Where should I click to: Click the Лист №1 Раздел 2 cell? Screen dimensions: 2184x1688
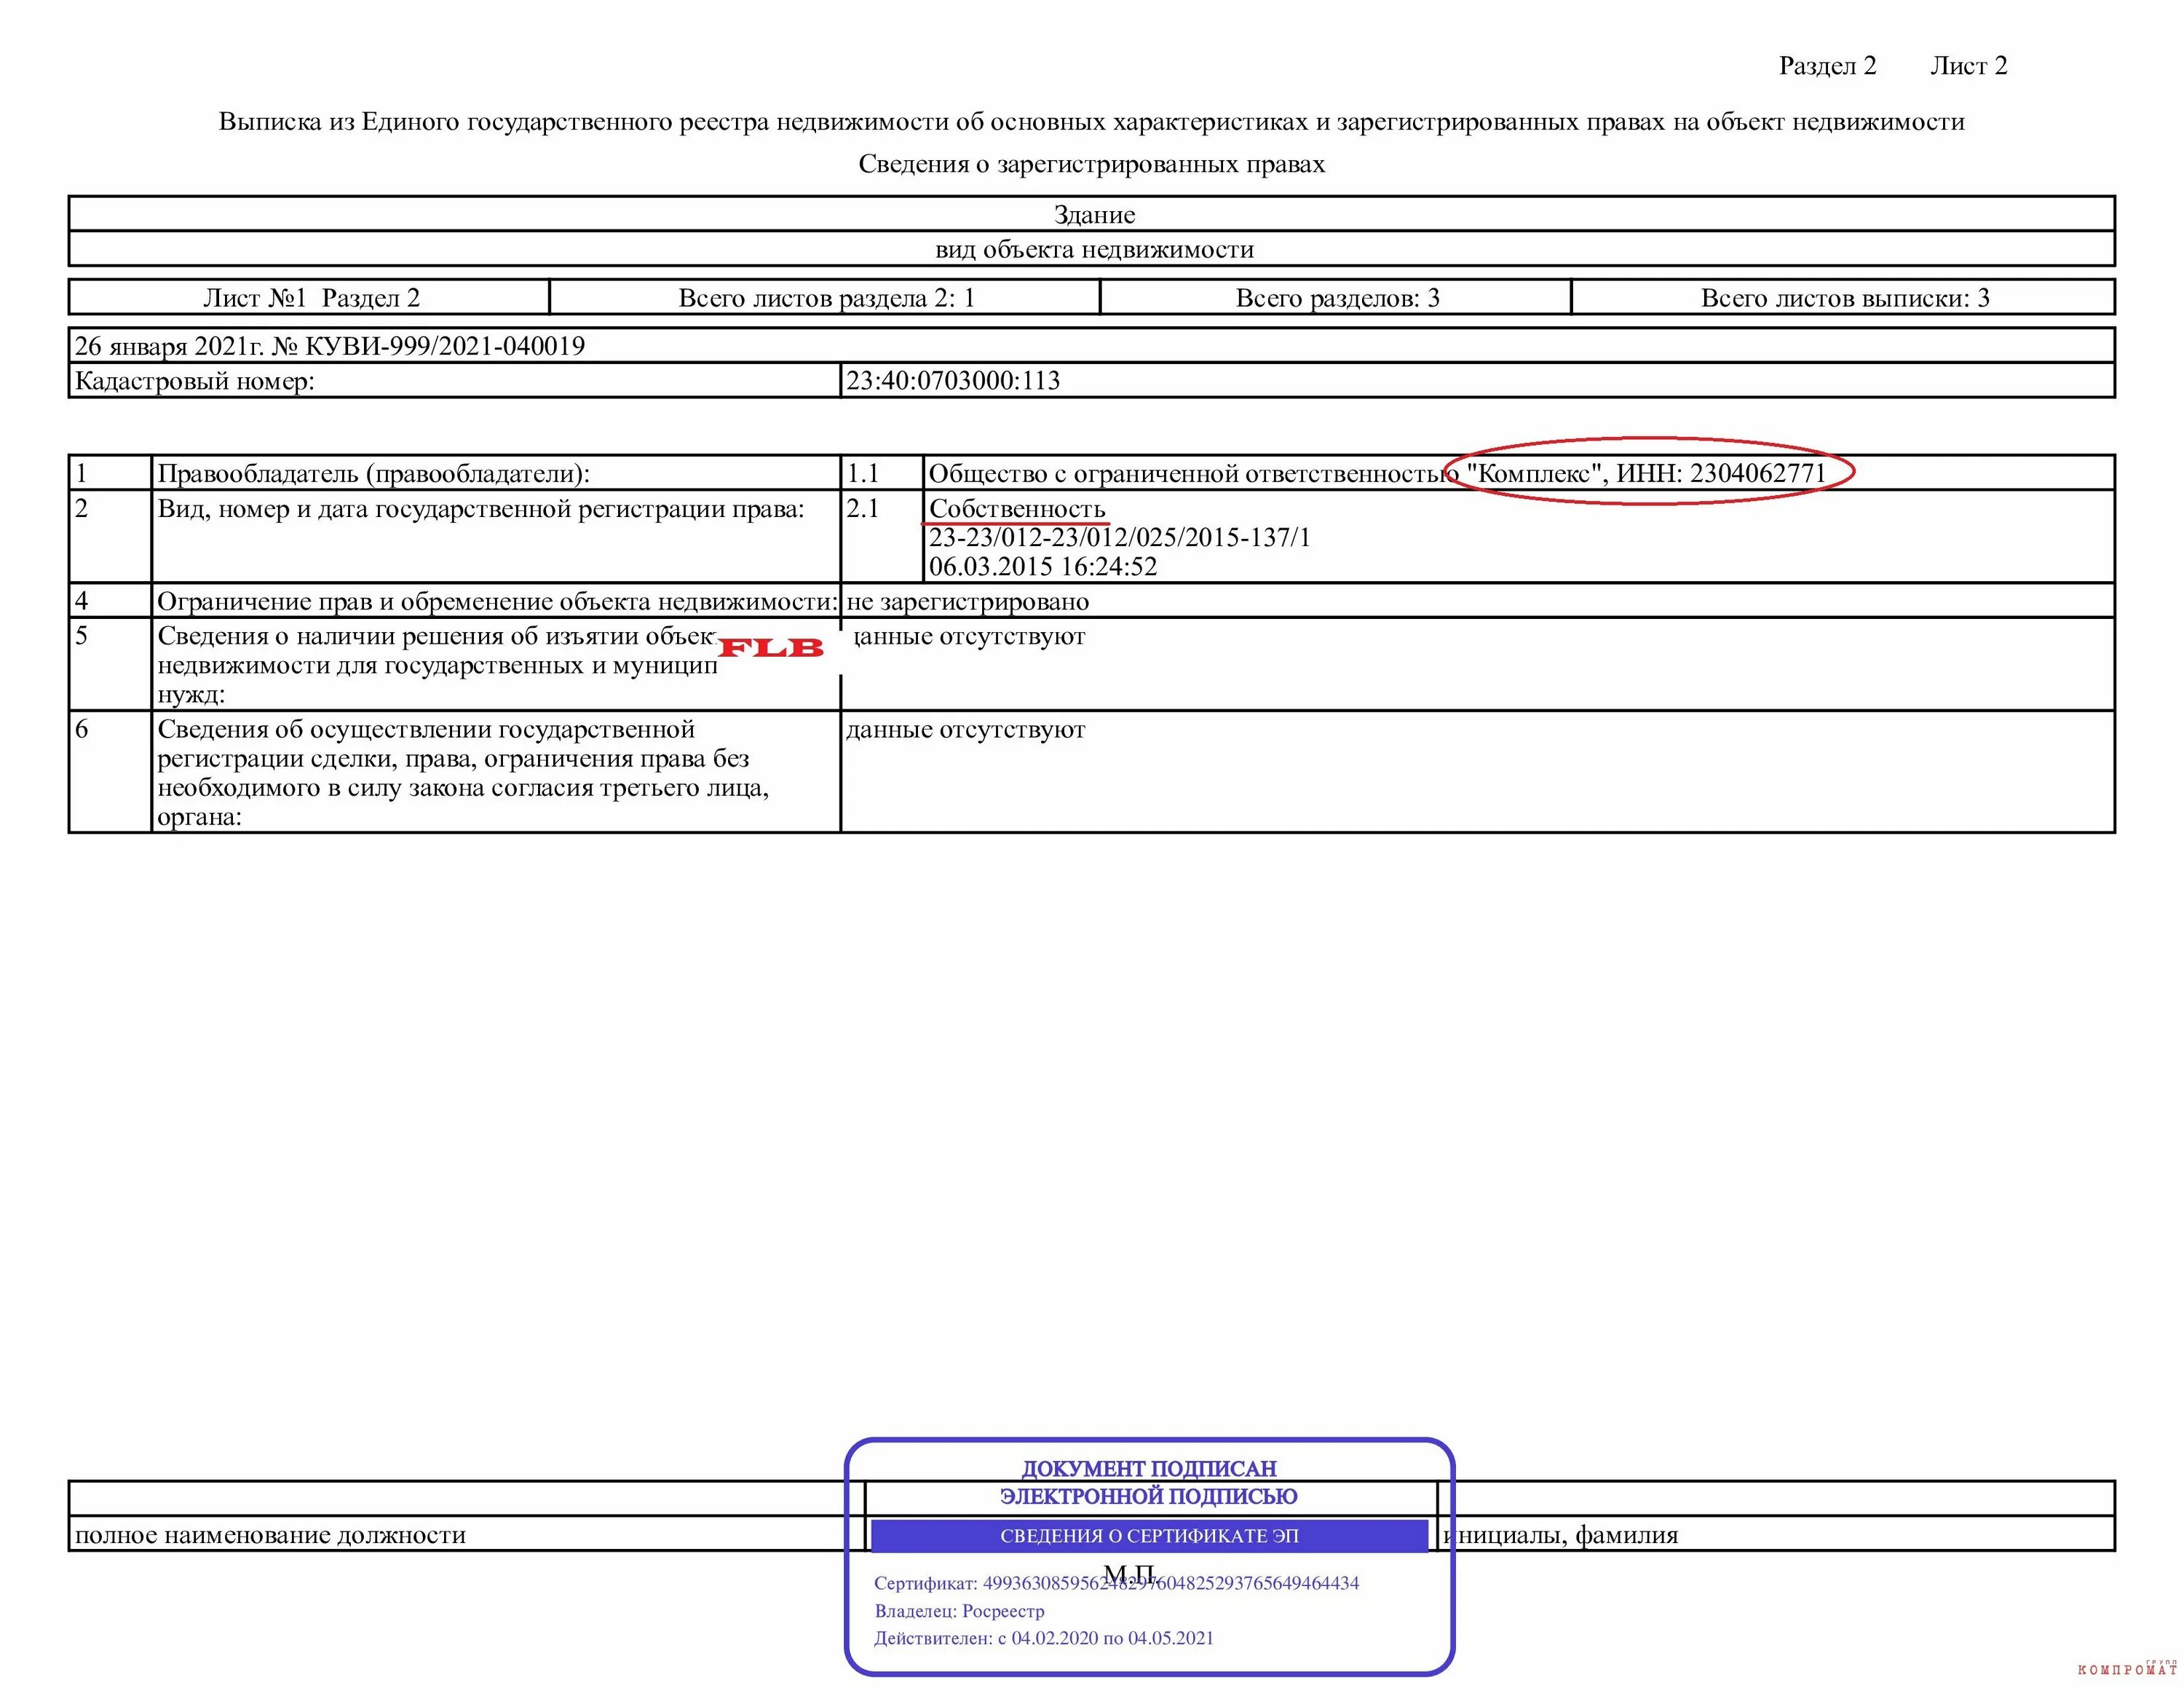311,298
